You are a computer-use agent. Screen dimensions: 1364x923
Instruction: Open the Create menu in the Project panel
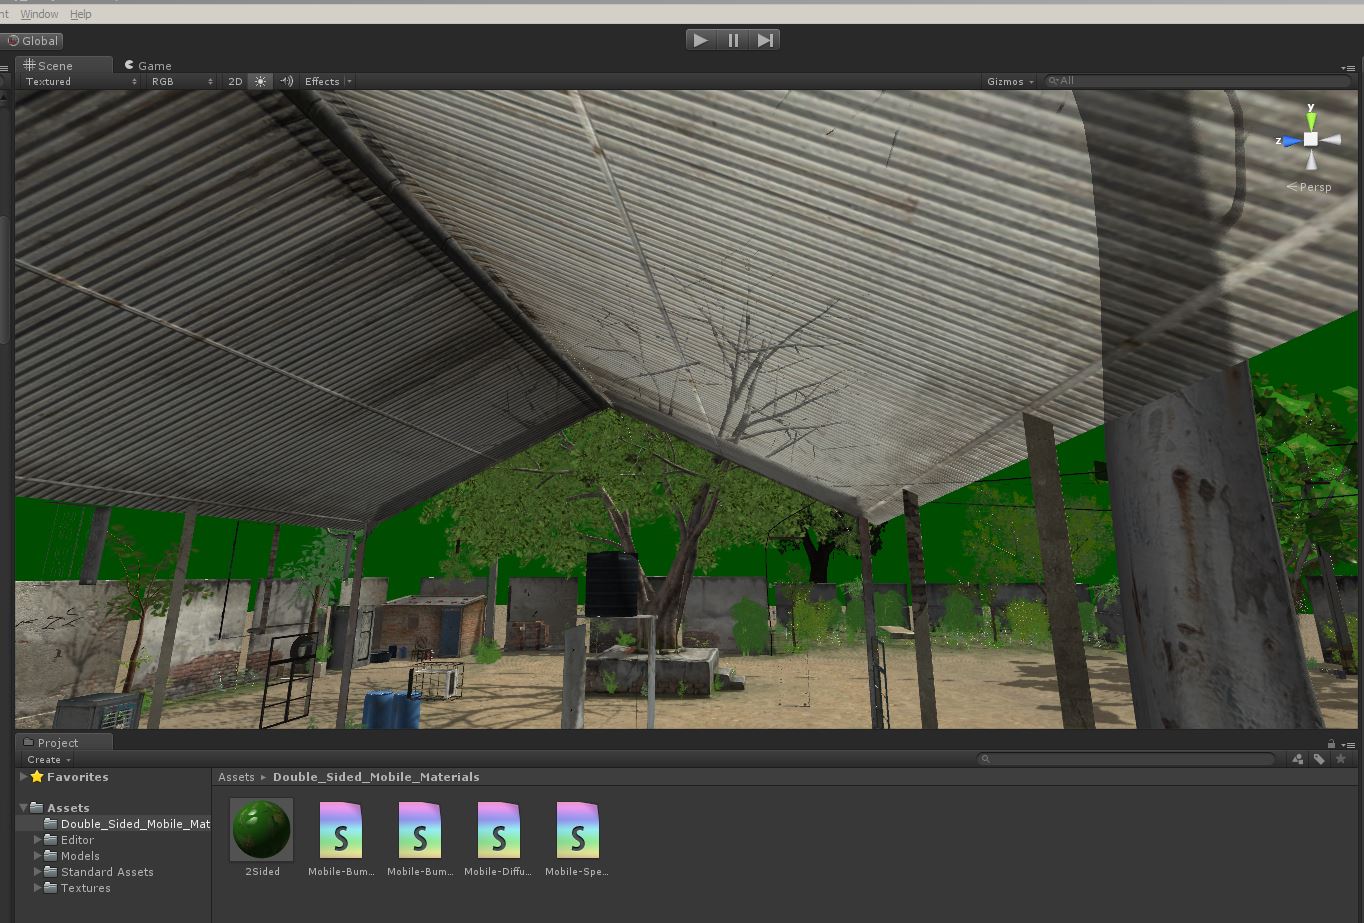click(x=45, y=759)
